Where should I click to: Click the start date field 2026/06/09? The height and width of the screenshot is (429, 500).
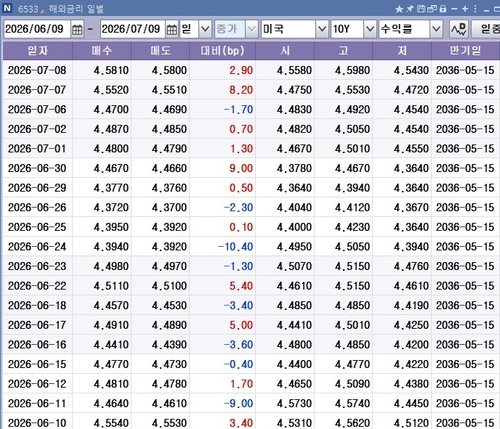point(37,29)
